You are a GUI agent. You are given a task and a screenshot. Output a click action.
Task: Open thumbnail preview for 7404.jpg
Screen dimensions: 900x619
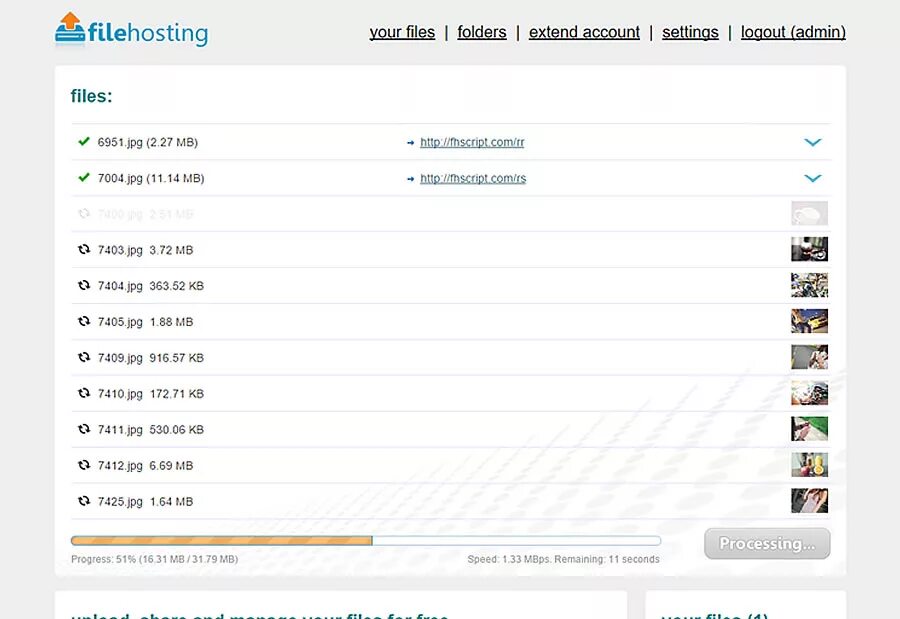[809, 285]
